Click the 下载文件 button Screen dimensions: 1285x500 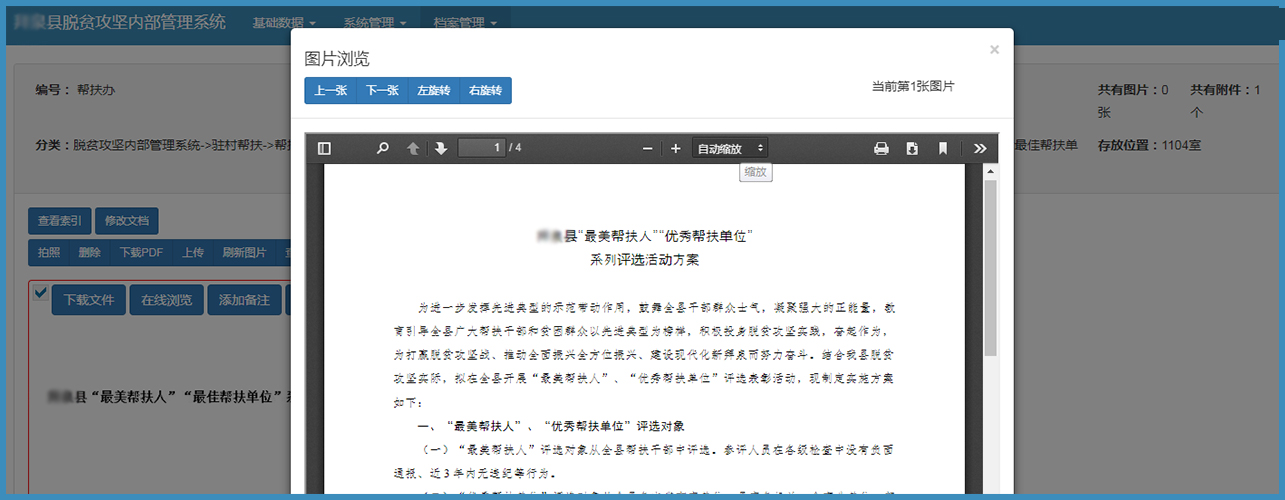pos(89,300)
